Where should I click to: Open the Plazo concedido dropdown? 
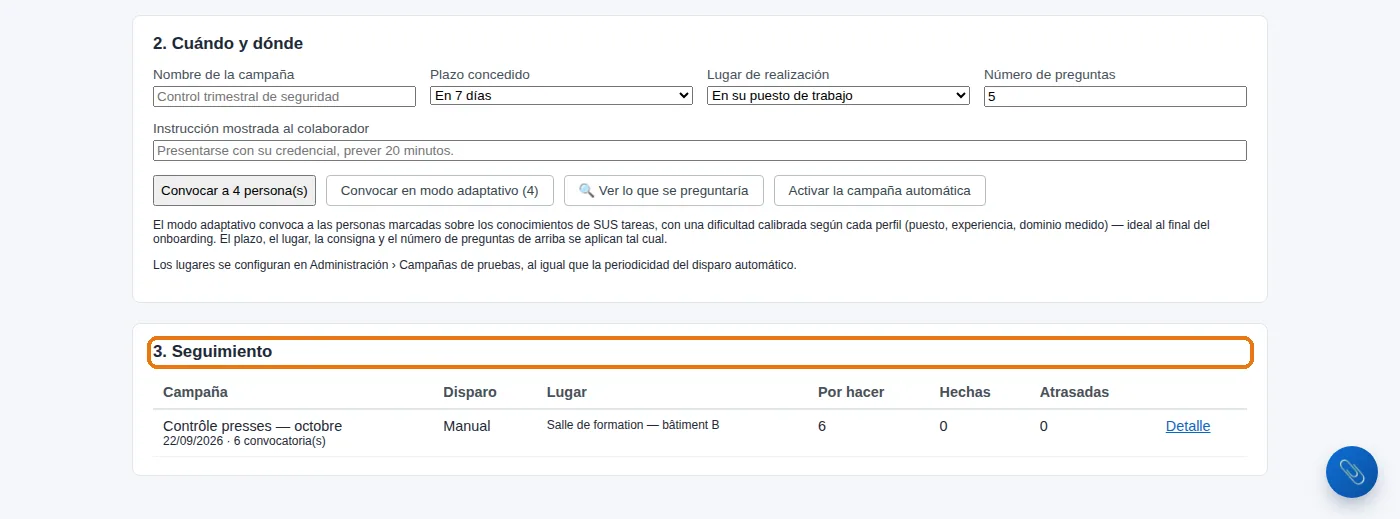point(561,96)
